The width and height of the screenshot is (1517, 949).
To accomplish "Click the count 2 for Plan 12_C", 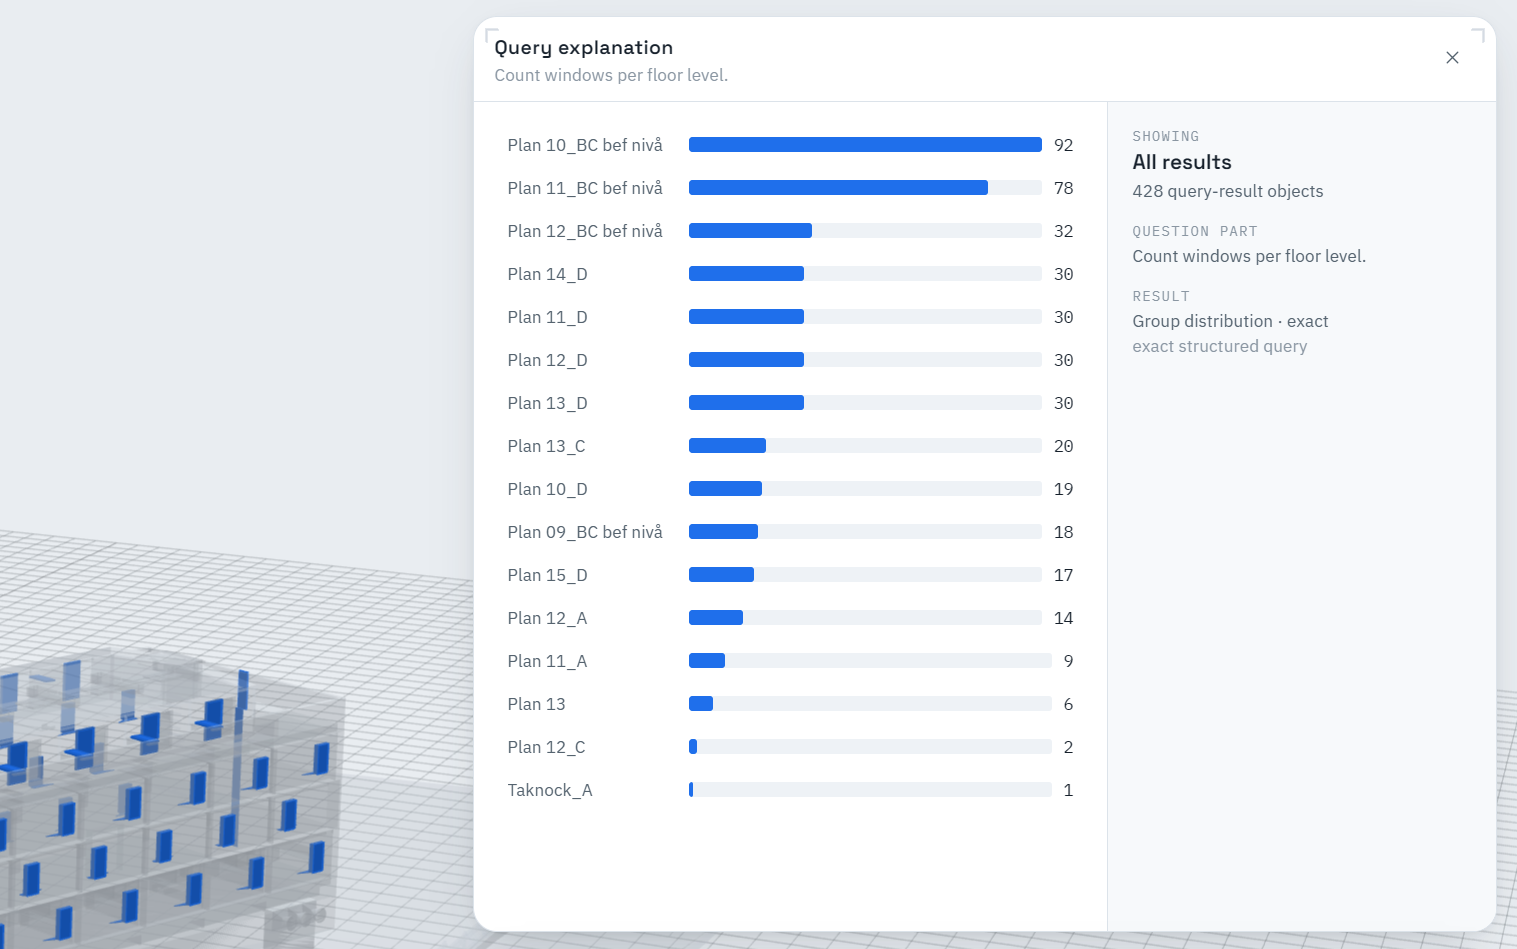I will click(x=1068, y=747).
